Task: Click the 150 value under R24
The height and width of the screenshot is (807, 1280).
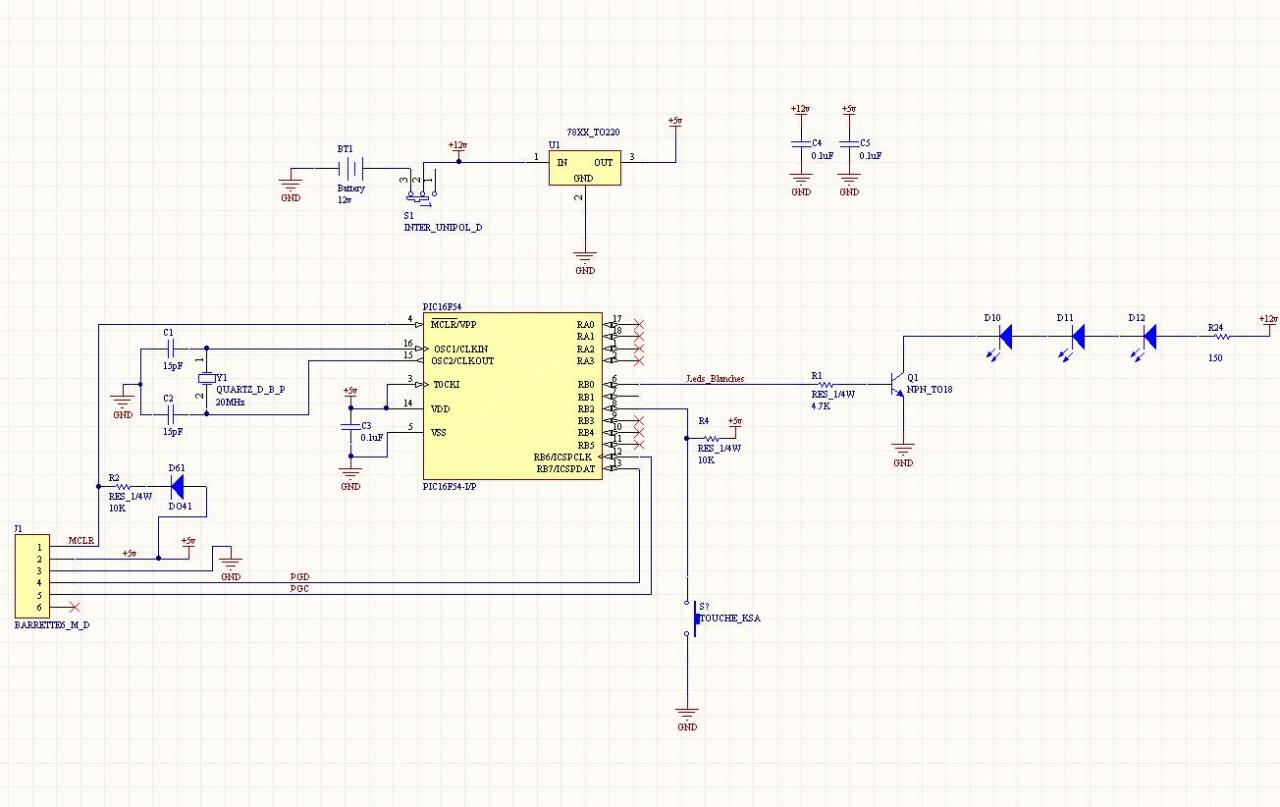Action: click(1216, 357)
